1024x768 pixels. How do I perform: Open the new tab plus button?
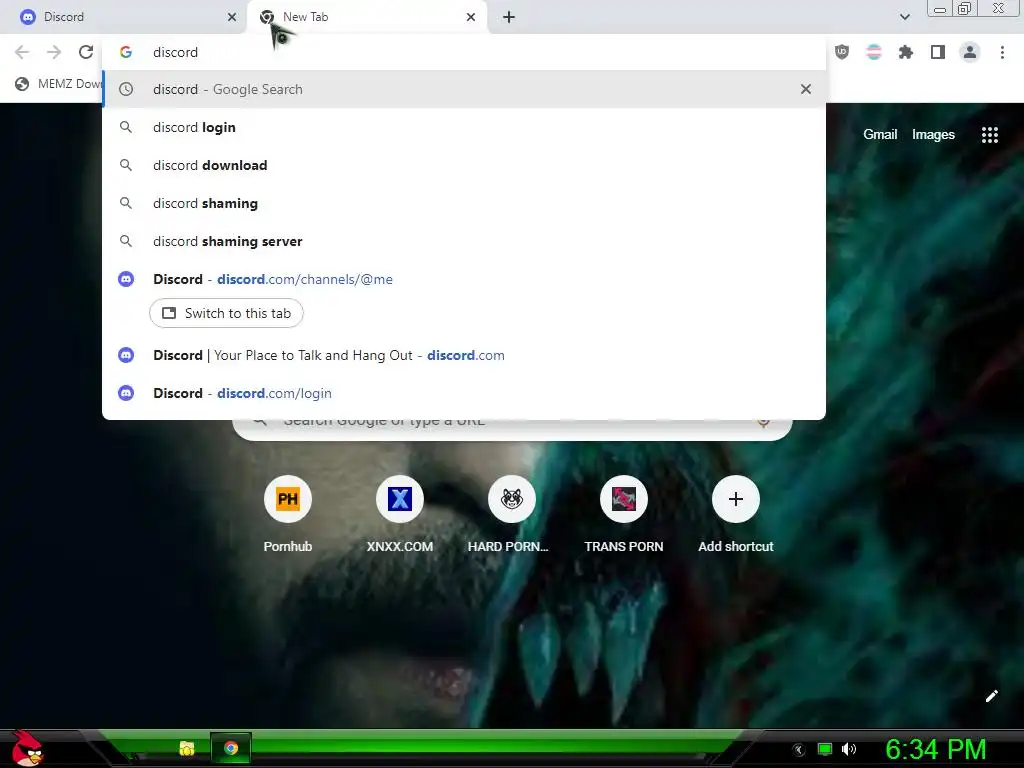pyautogui.click(x=509, y=17)
